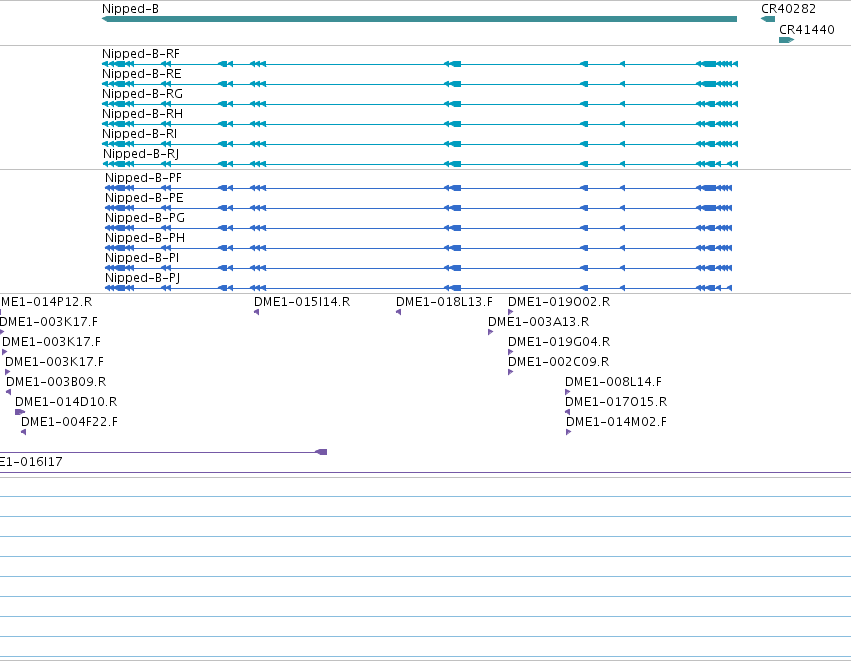The width and height of the screenshot is (851, 661).
Task: Select protein Nipped-B-PE label
Action: pos(144,198)
